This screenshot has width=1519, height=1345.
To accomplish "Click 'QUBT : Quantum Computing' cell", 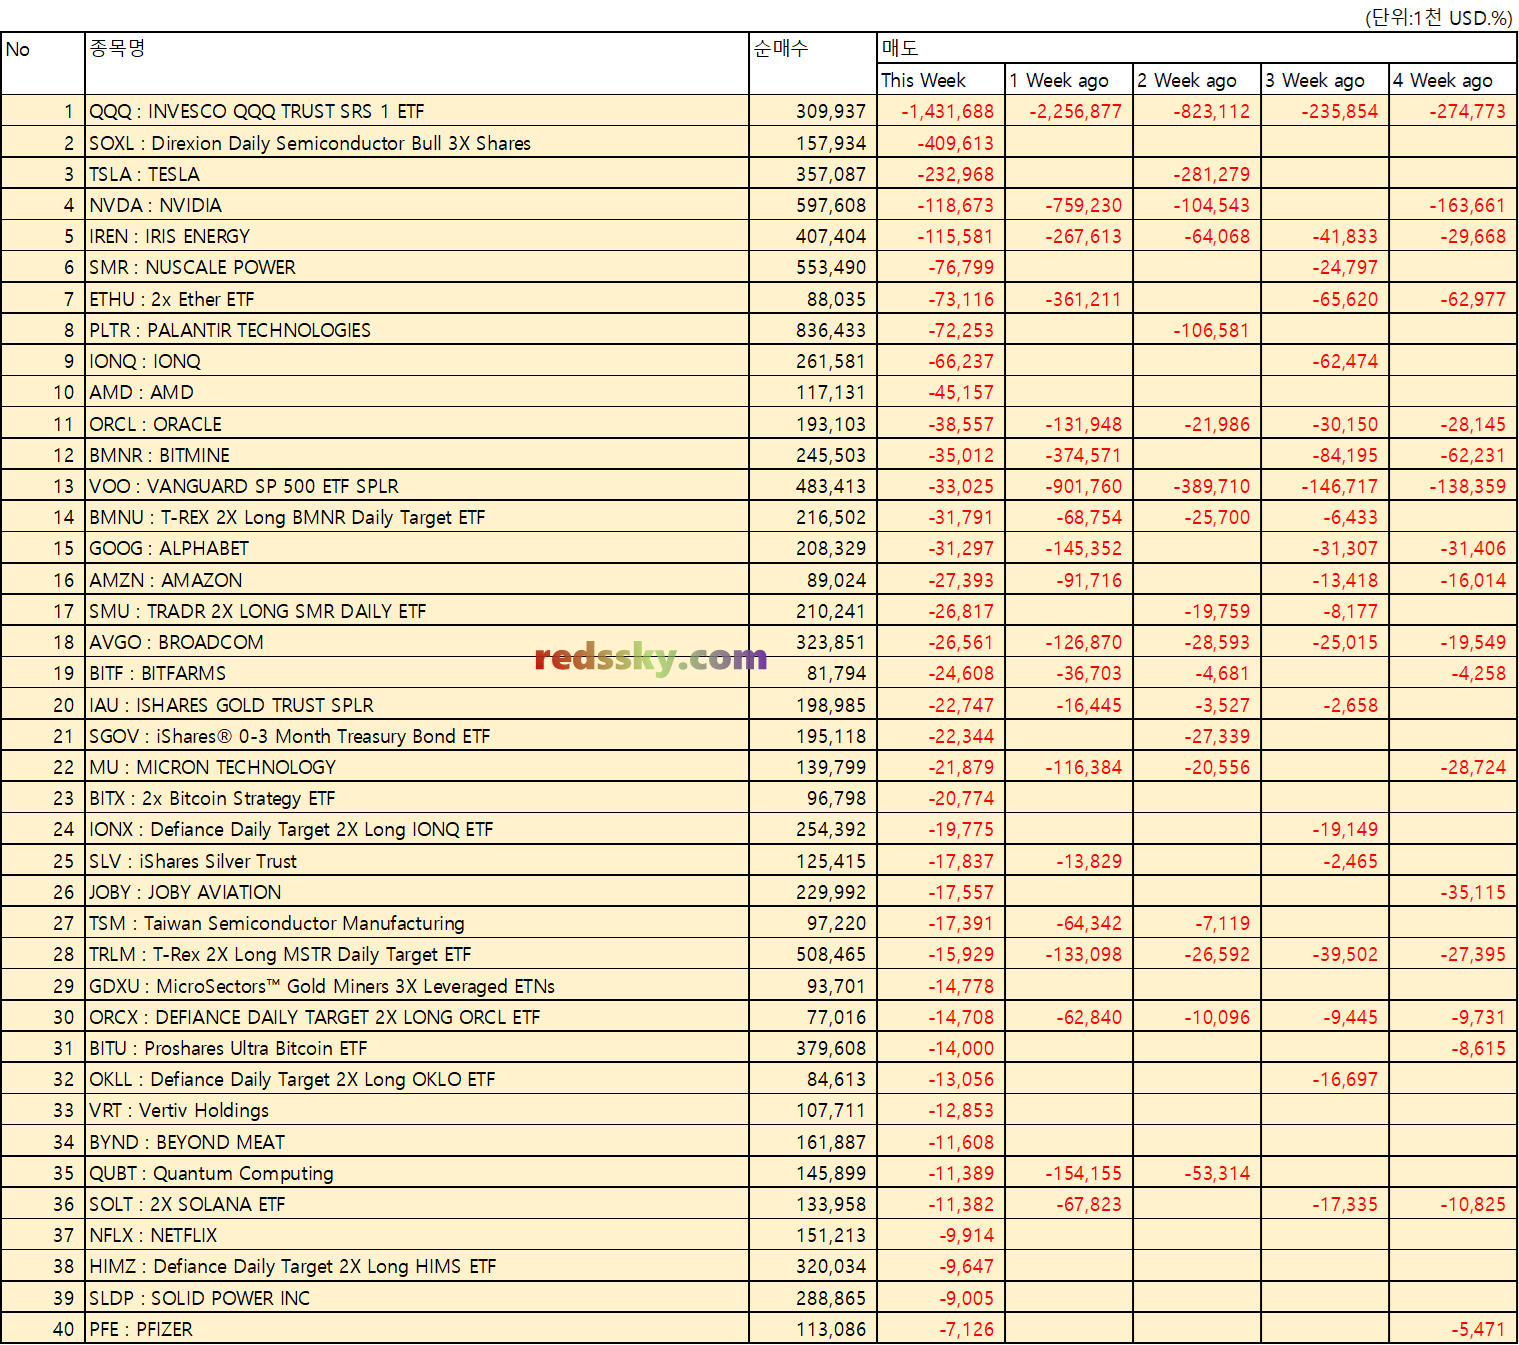I will pos(417,1173).
